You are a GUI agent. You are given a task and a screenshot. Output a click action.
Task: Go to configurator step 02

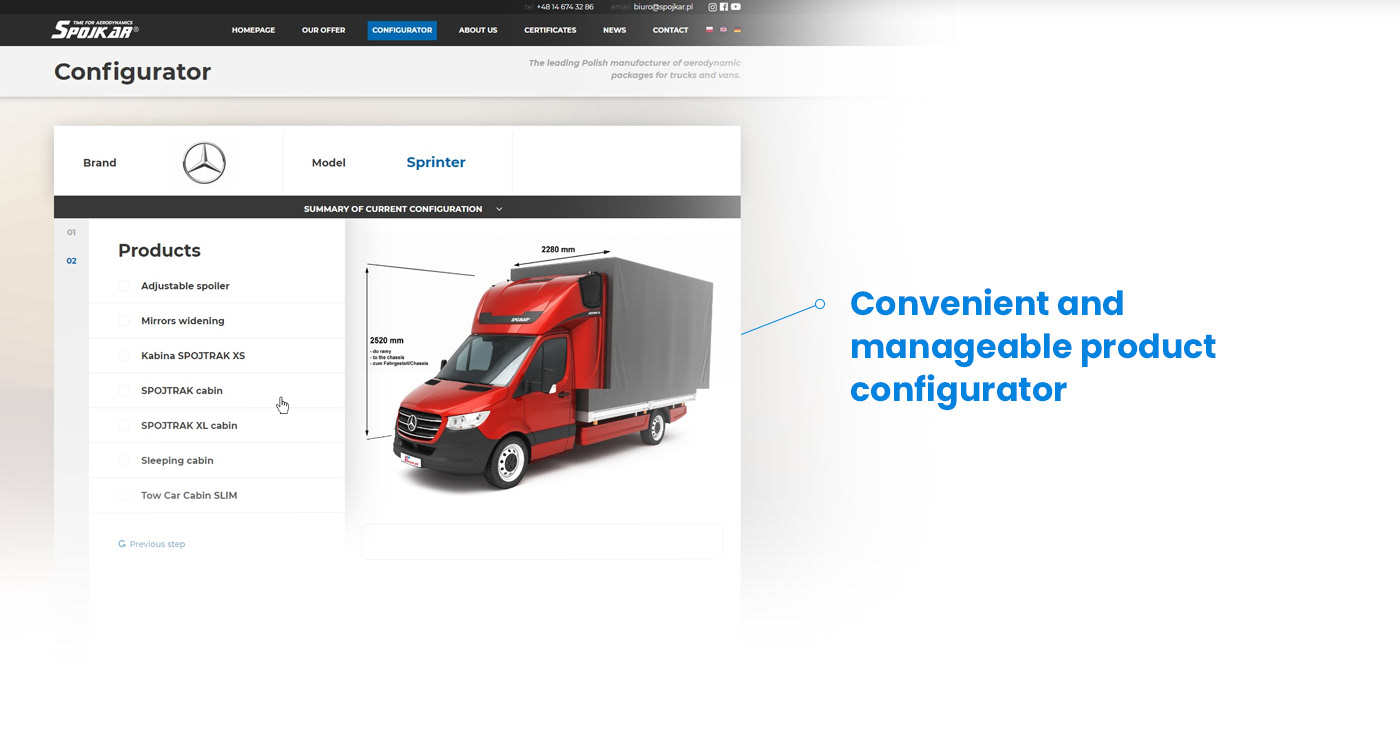coord(71,261)
